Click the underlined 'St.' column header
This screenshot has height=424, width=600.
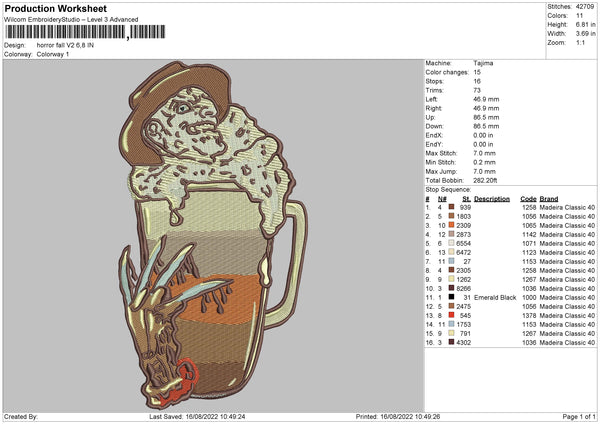click(x=466, y=199)
